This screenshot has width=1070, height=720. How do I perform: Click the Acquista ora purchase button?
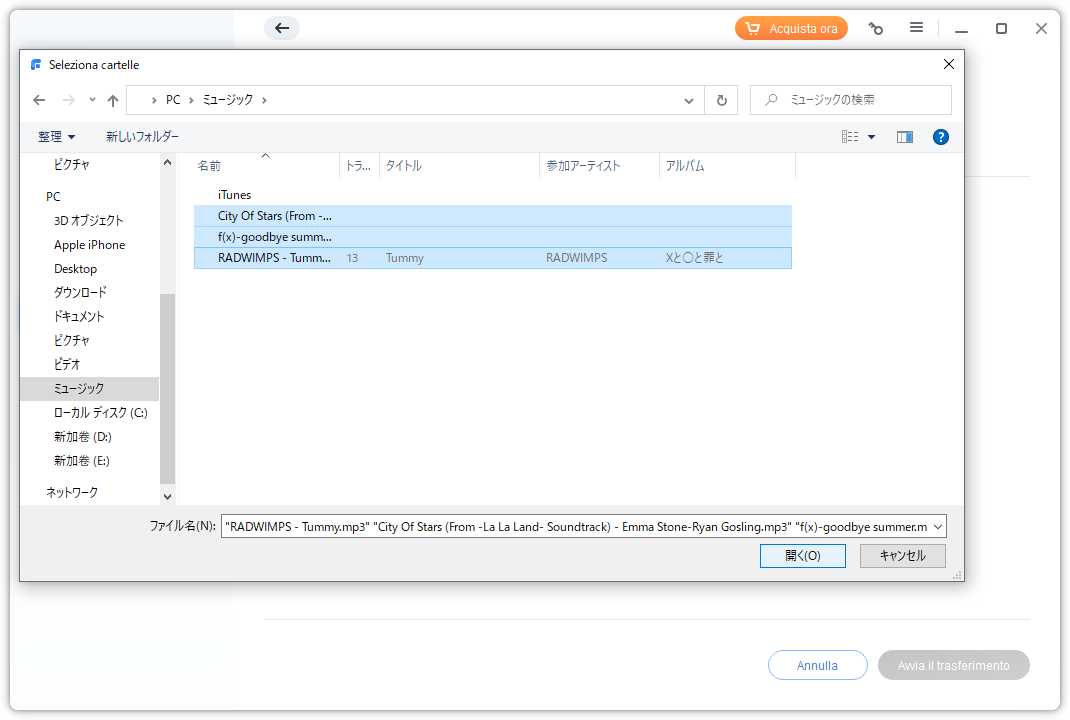point(791,29)
